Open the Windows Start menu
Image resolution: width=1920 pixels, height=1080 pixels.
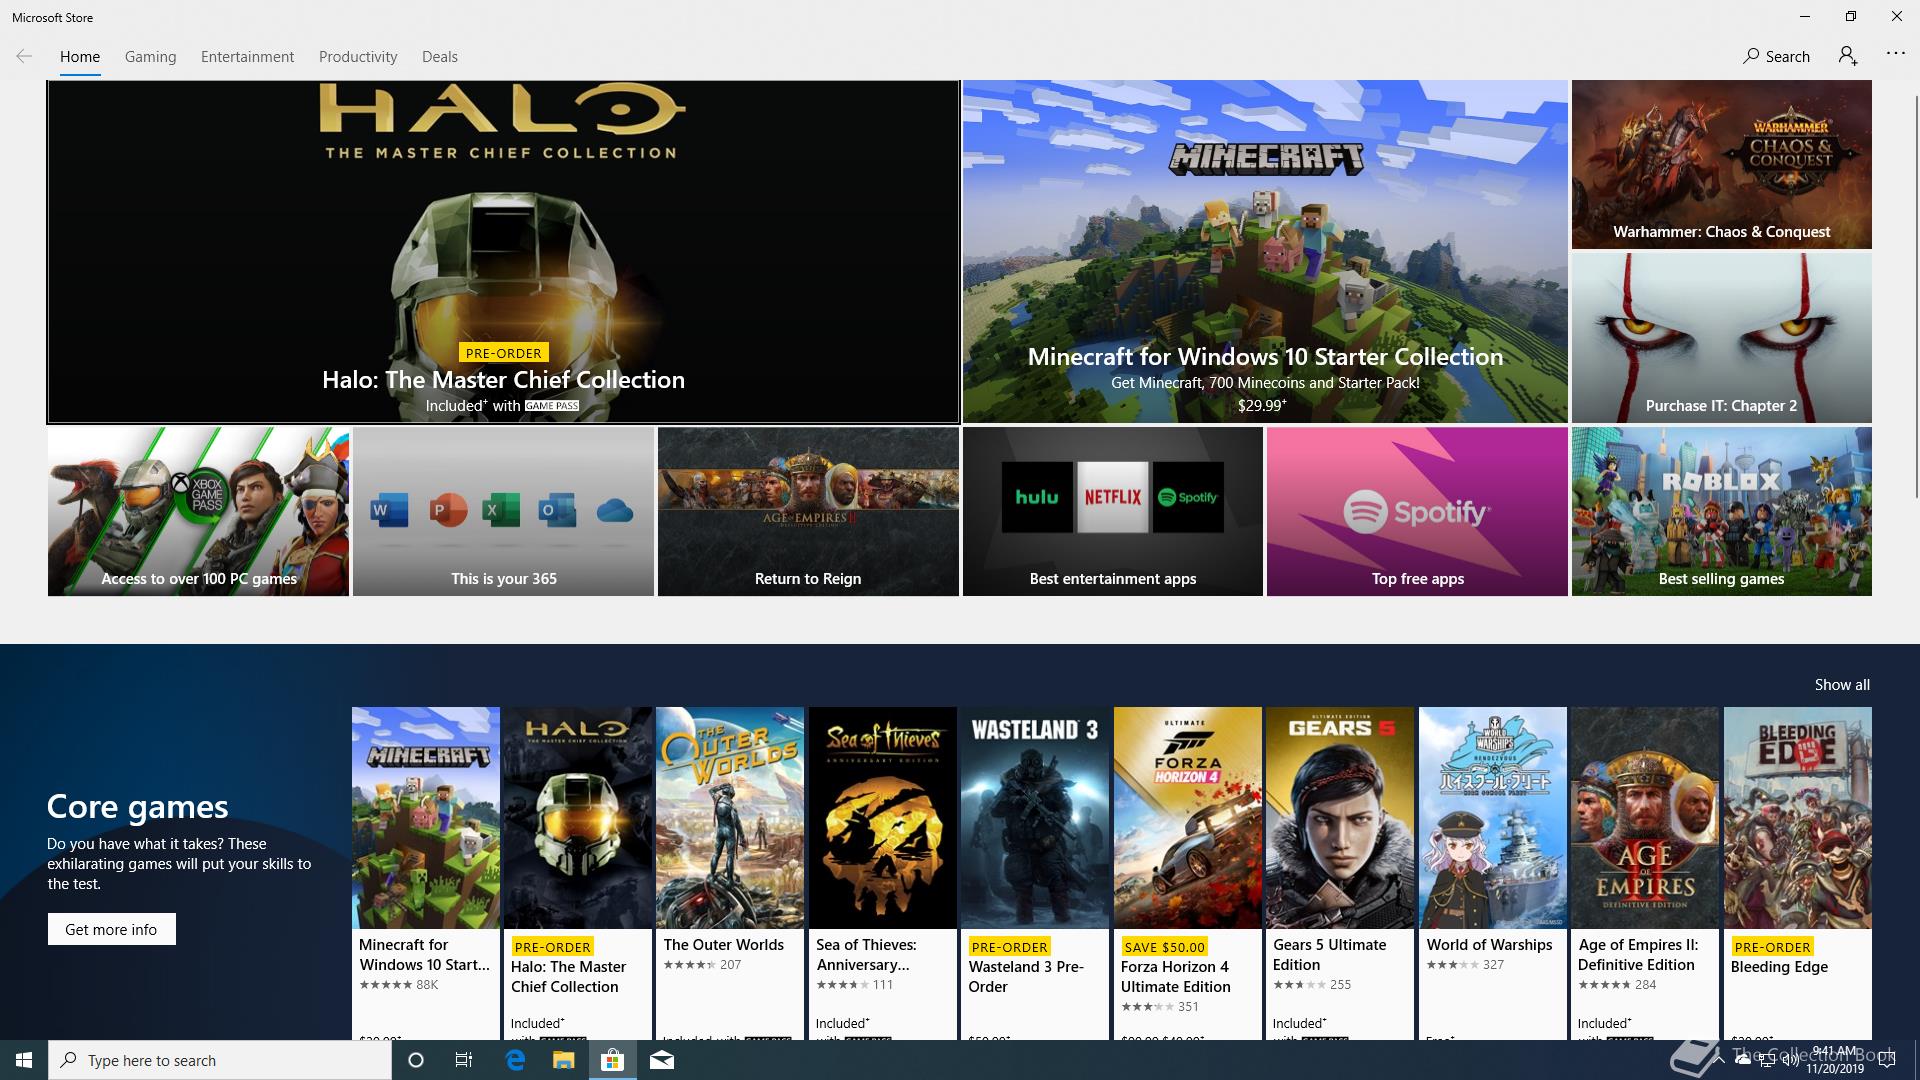click(x=24, y=1060)
